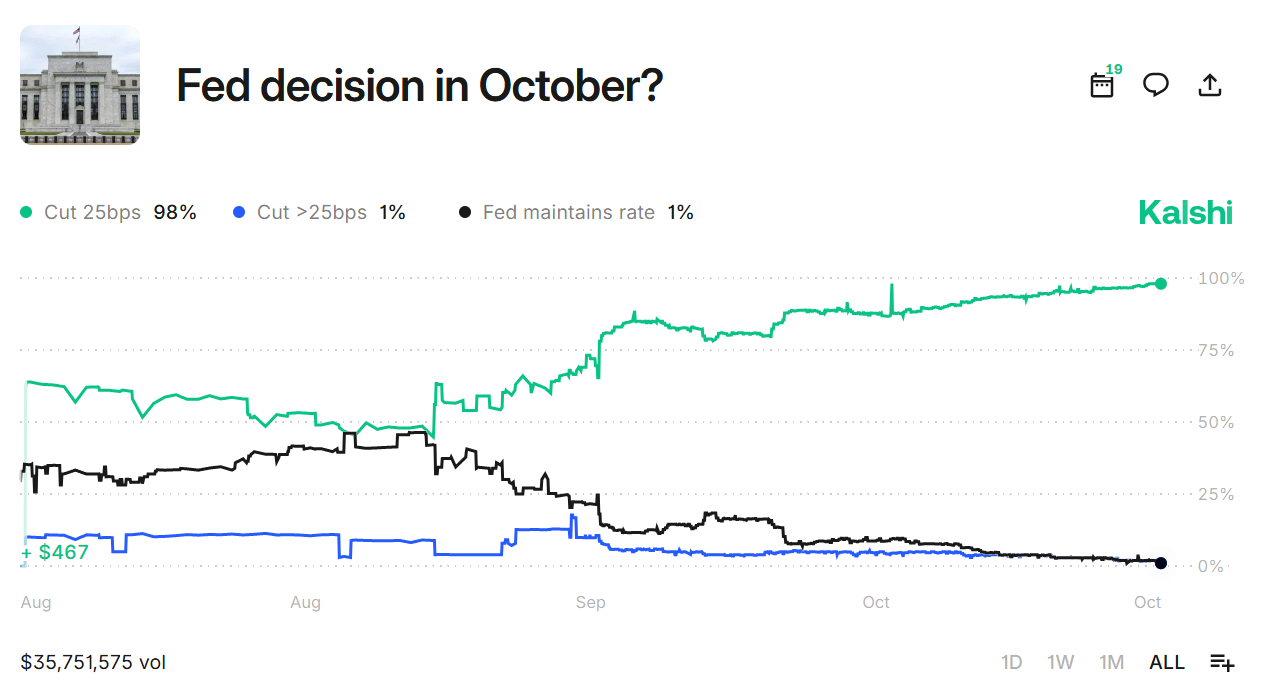Click the Kalshi logo
The height and width of the screenshot is (694, 1276).
point(1185,212)
